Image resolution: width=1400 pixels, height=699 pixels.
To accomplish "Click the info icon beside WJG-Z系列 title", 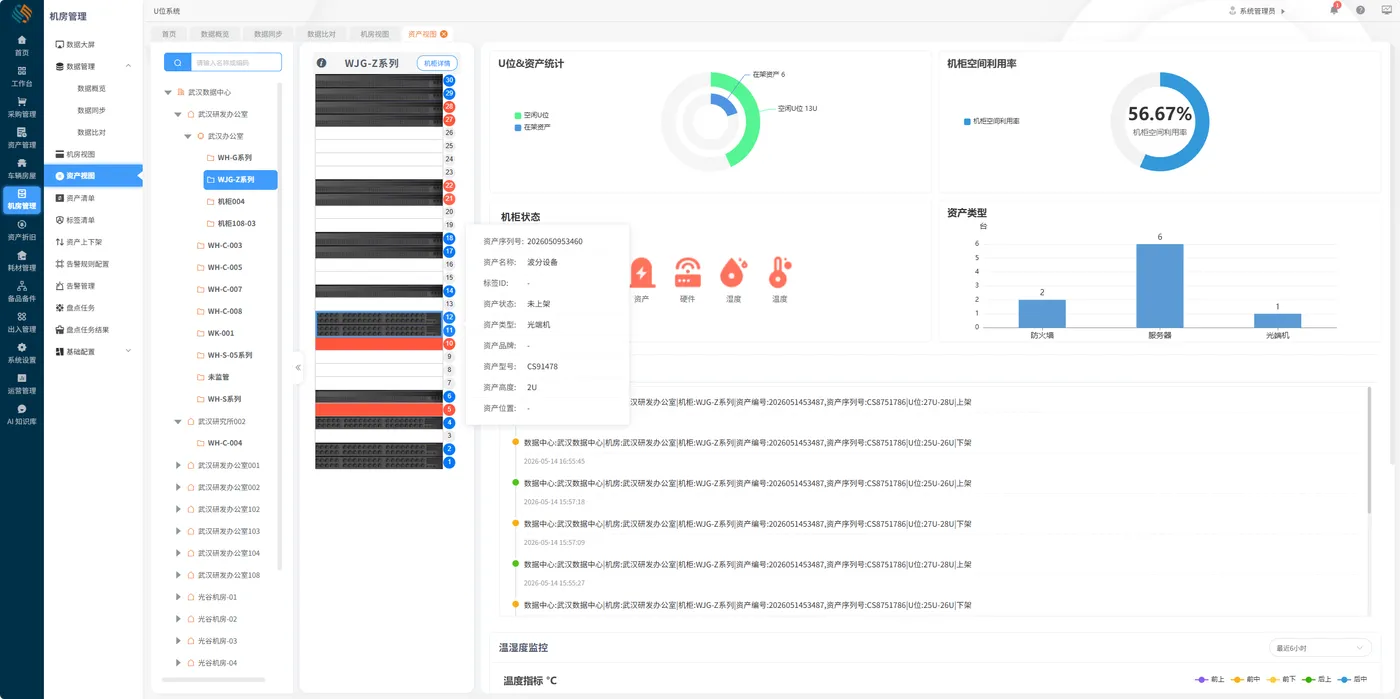I will (x=322, y=63).
